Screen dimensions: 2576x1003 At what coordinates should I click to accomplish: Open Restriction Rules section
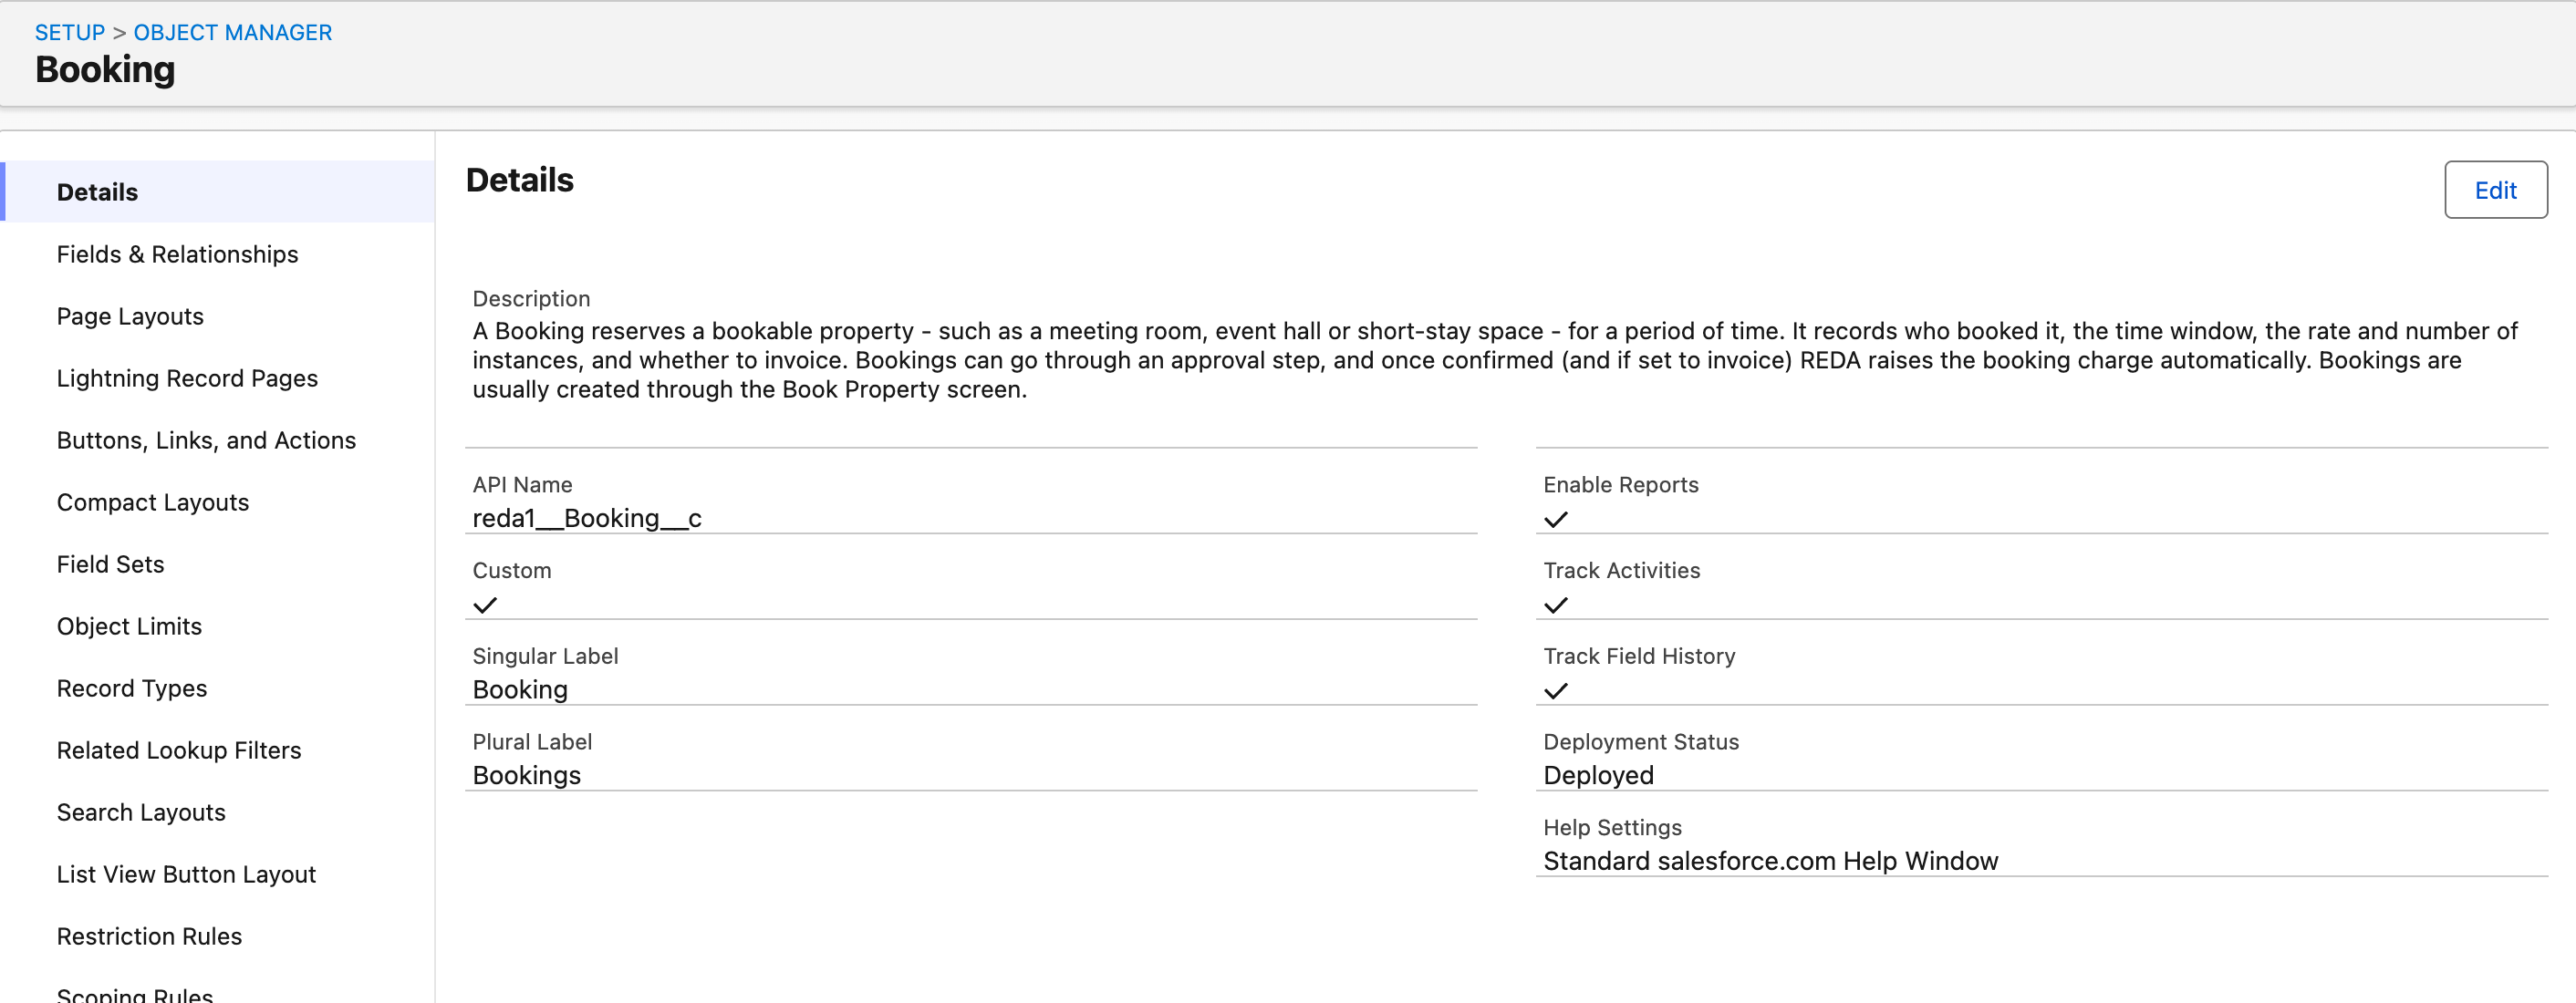click(149, 936)
